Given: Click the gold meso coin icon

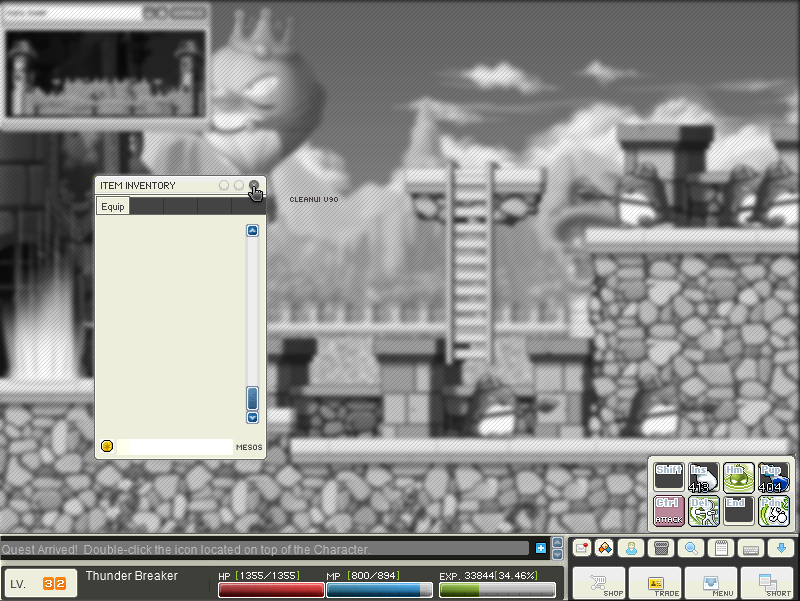Looking at the screenshot, I should tap(107, 446).
